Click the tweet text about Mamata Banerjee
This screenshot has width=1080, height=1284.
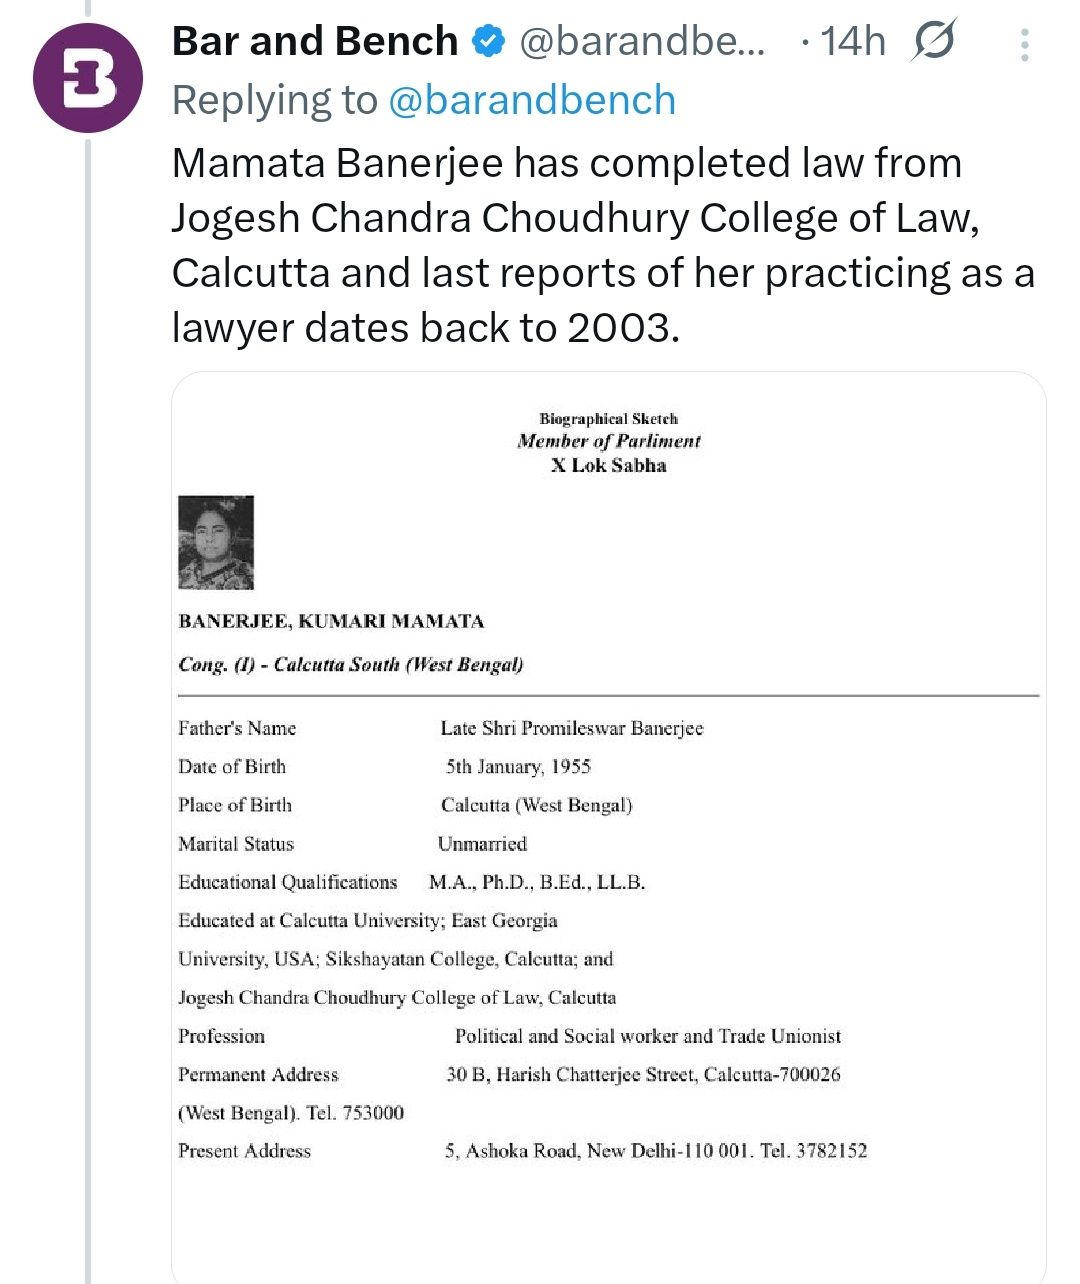[600, 245]
